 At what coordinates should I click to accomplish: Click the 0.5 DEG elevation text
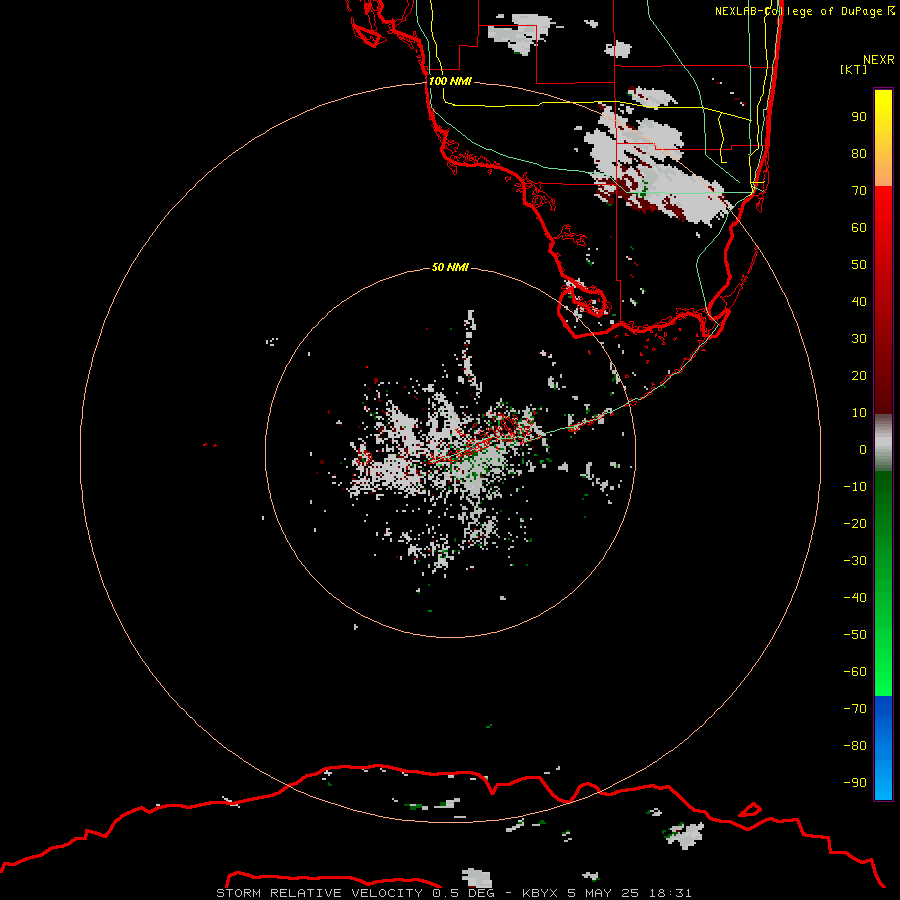(x=463, y=893)
